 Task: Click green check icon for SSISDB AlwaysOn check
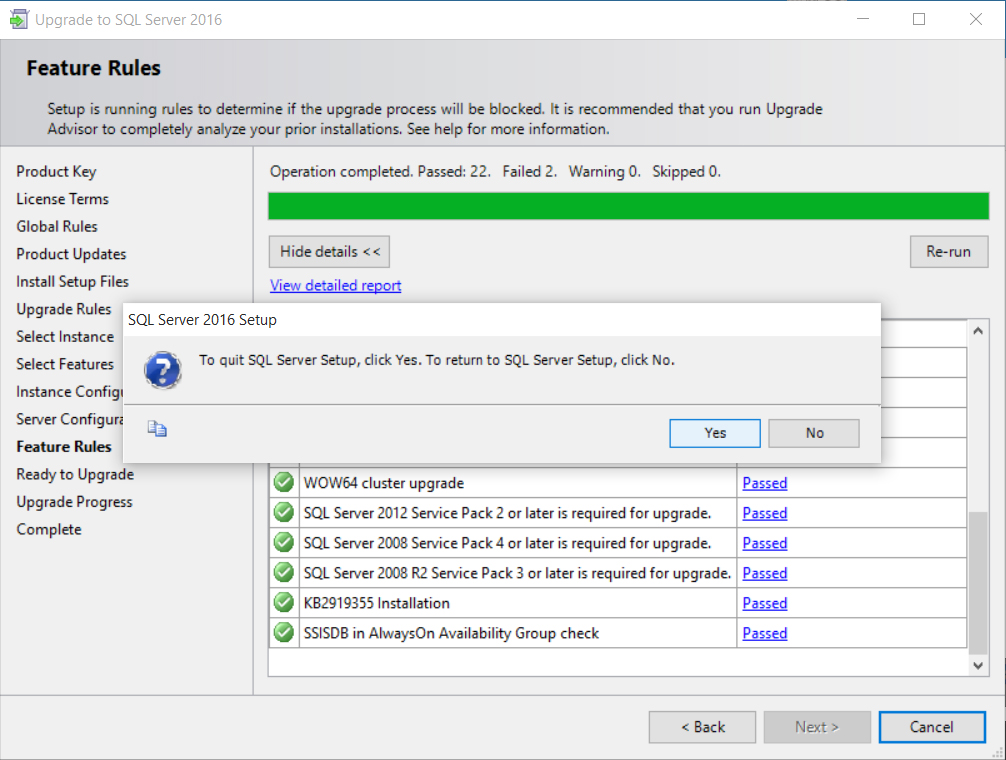click(x=284, y=633)
